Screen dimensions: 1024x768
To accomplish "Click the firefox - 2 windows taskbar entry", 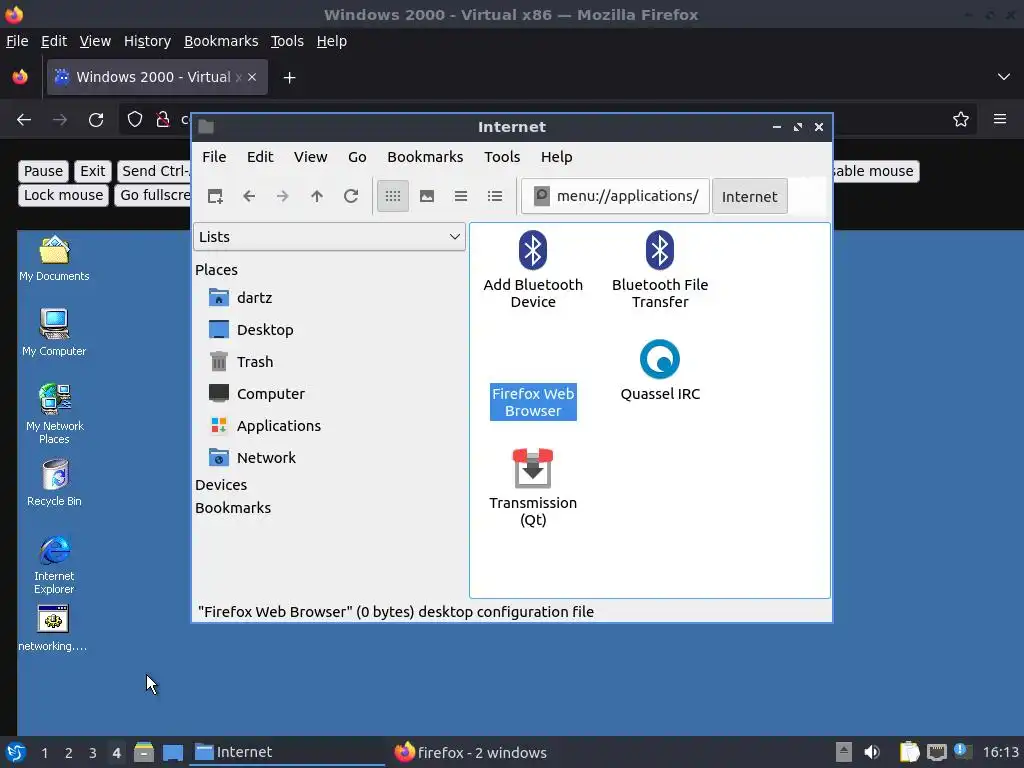I will coord(471,752).
